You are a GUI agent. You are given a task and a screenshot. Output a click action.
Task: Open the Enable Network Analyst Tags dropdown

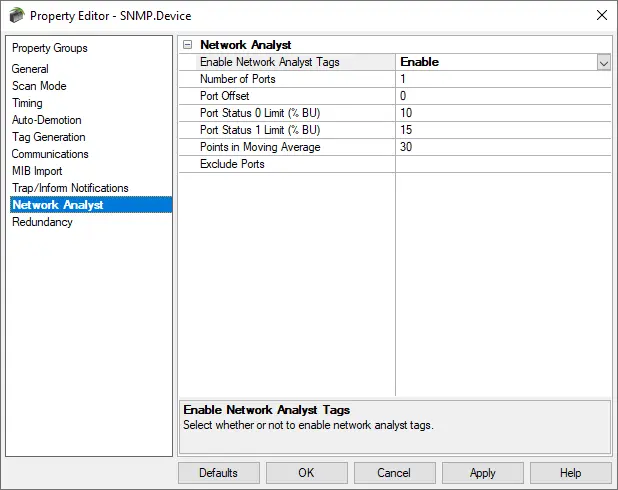(603, 62)
